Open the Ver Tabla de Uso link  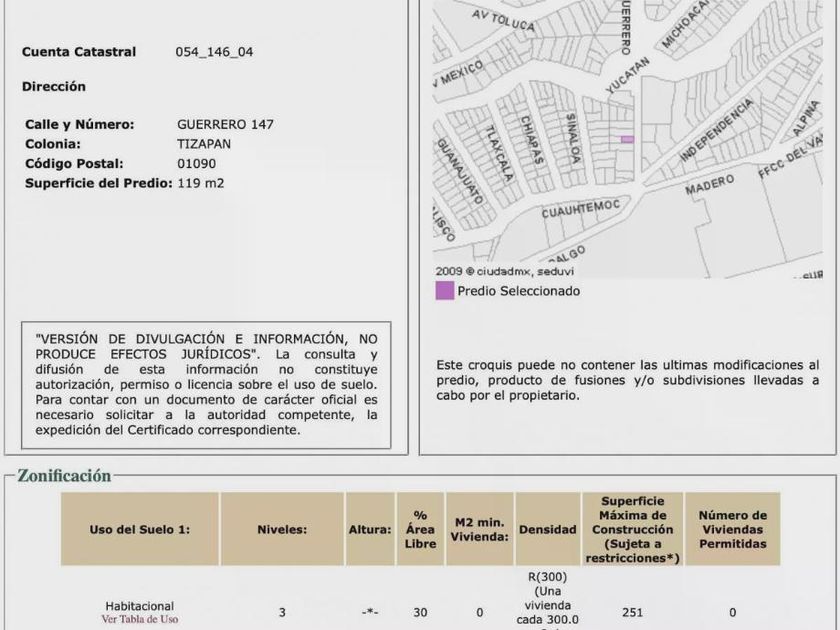140,619
